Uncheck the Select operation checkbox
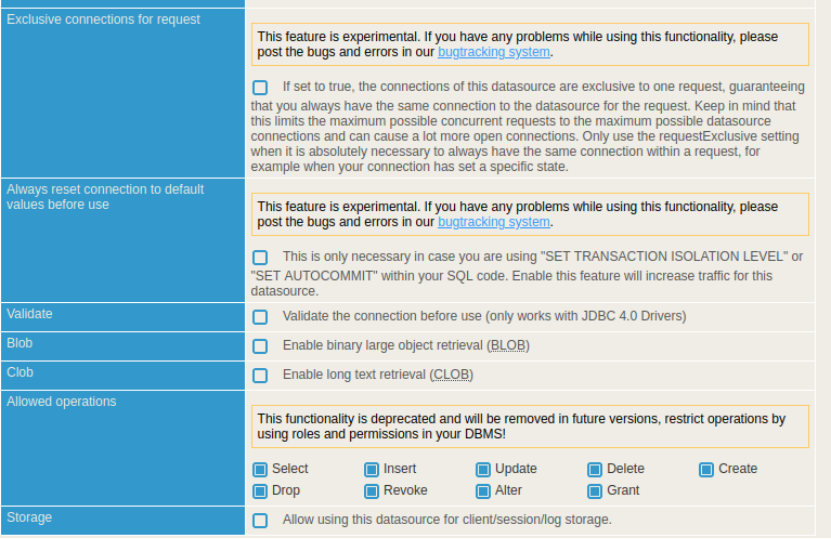The width and height of the screenshot is (831, 539). 260,469
